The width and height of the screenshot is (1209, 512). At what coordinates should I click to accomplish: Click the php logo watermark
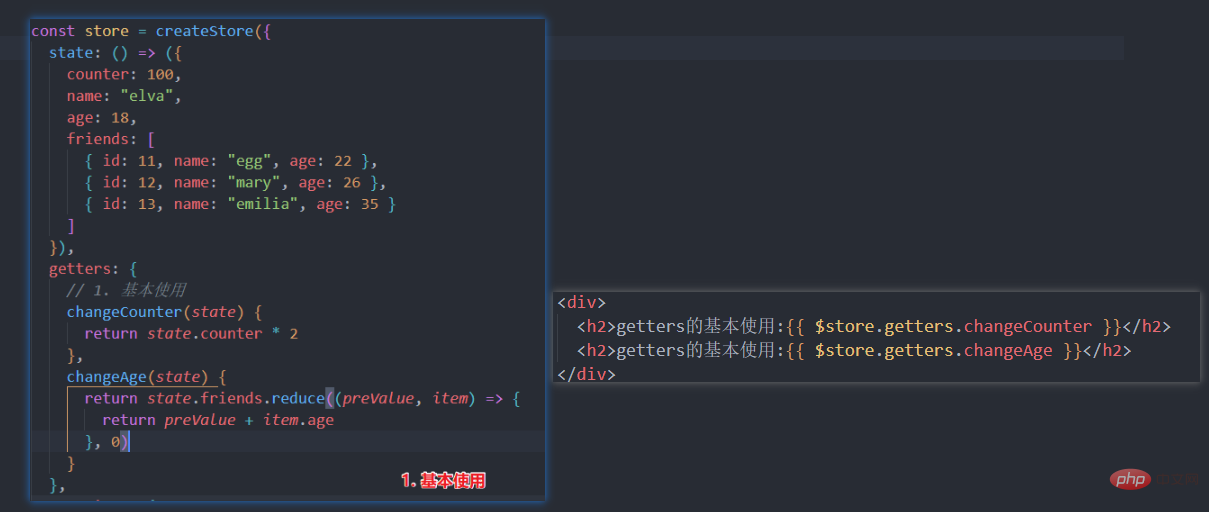(x=1129, y=480)
